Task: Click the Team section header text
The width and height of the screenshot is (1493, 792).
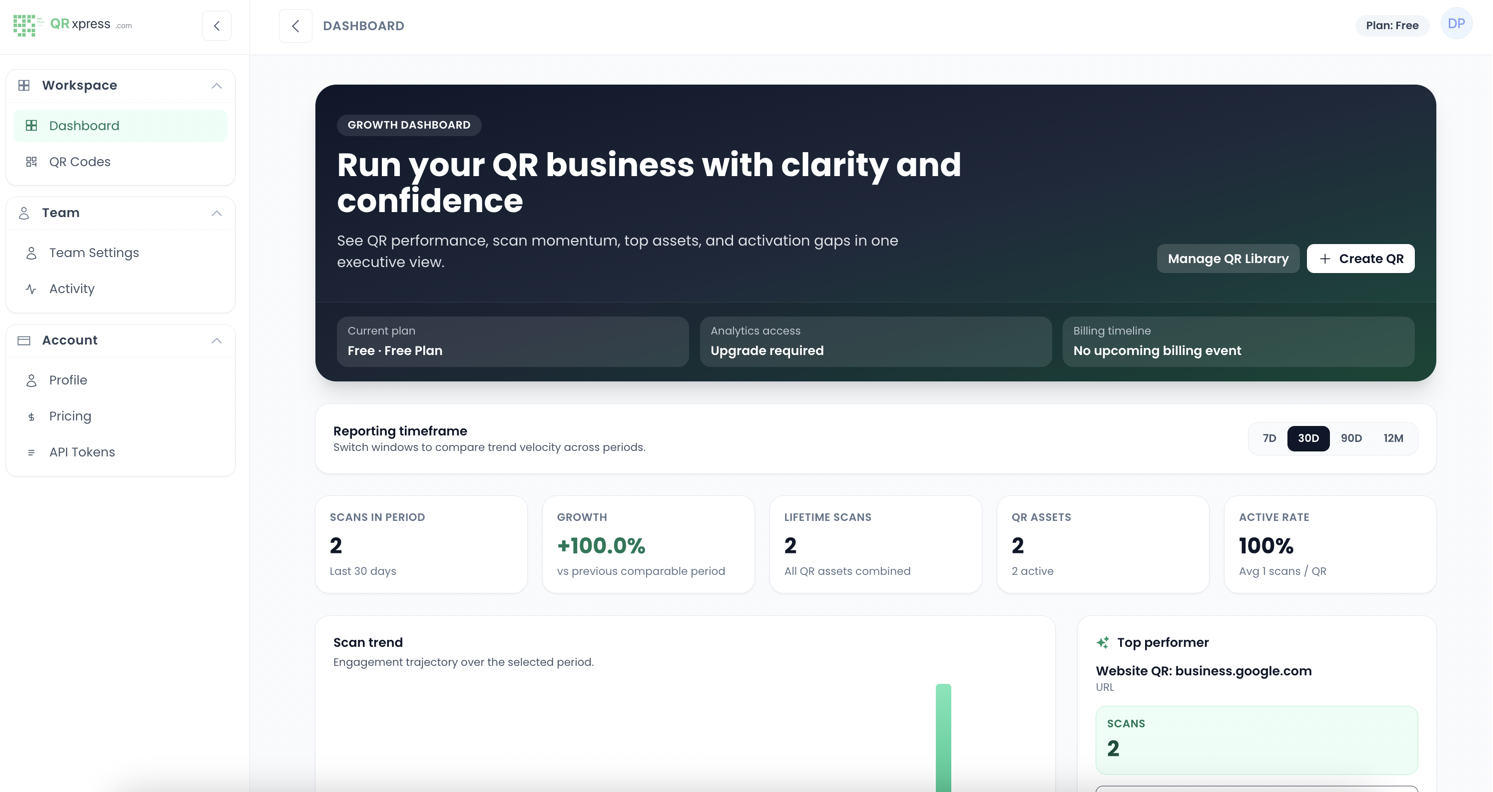Action: [x=61, y=213]
